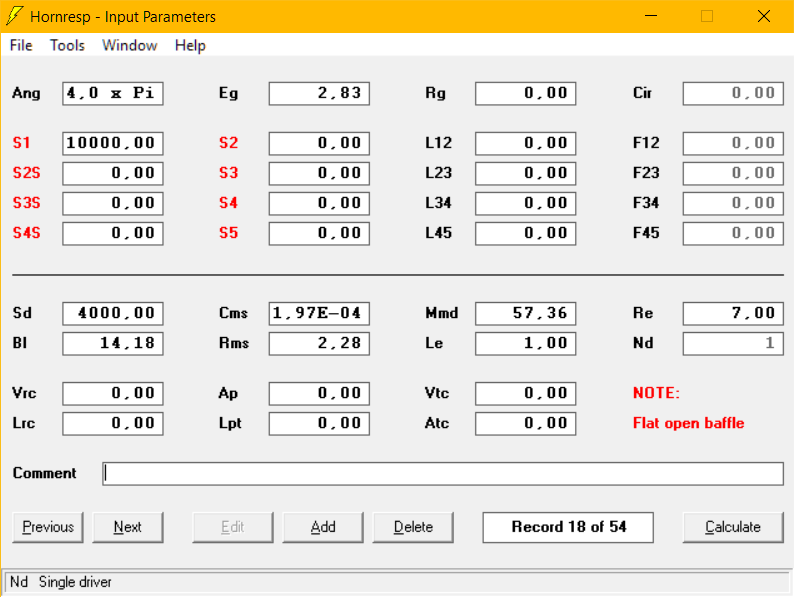This screenshot has height=597, width=794.
Task: Click the Bl field with 14,18
Action: 113,343
